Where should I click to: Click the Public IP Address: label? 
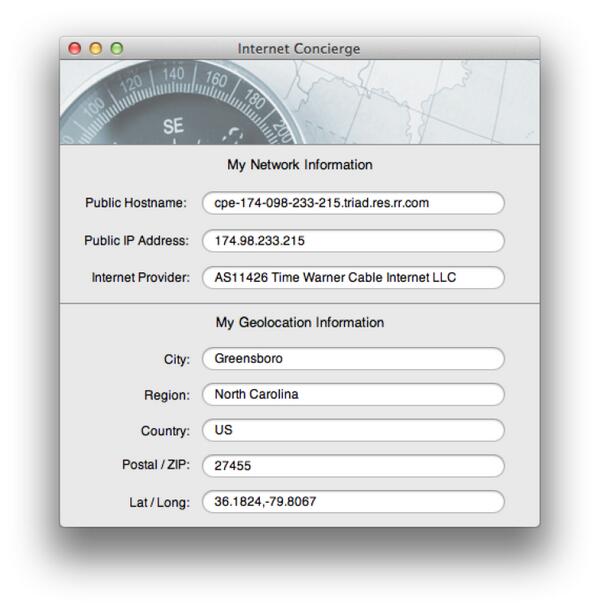[x=137, y=240]
